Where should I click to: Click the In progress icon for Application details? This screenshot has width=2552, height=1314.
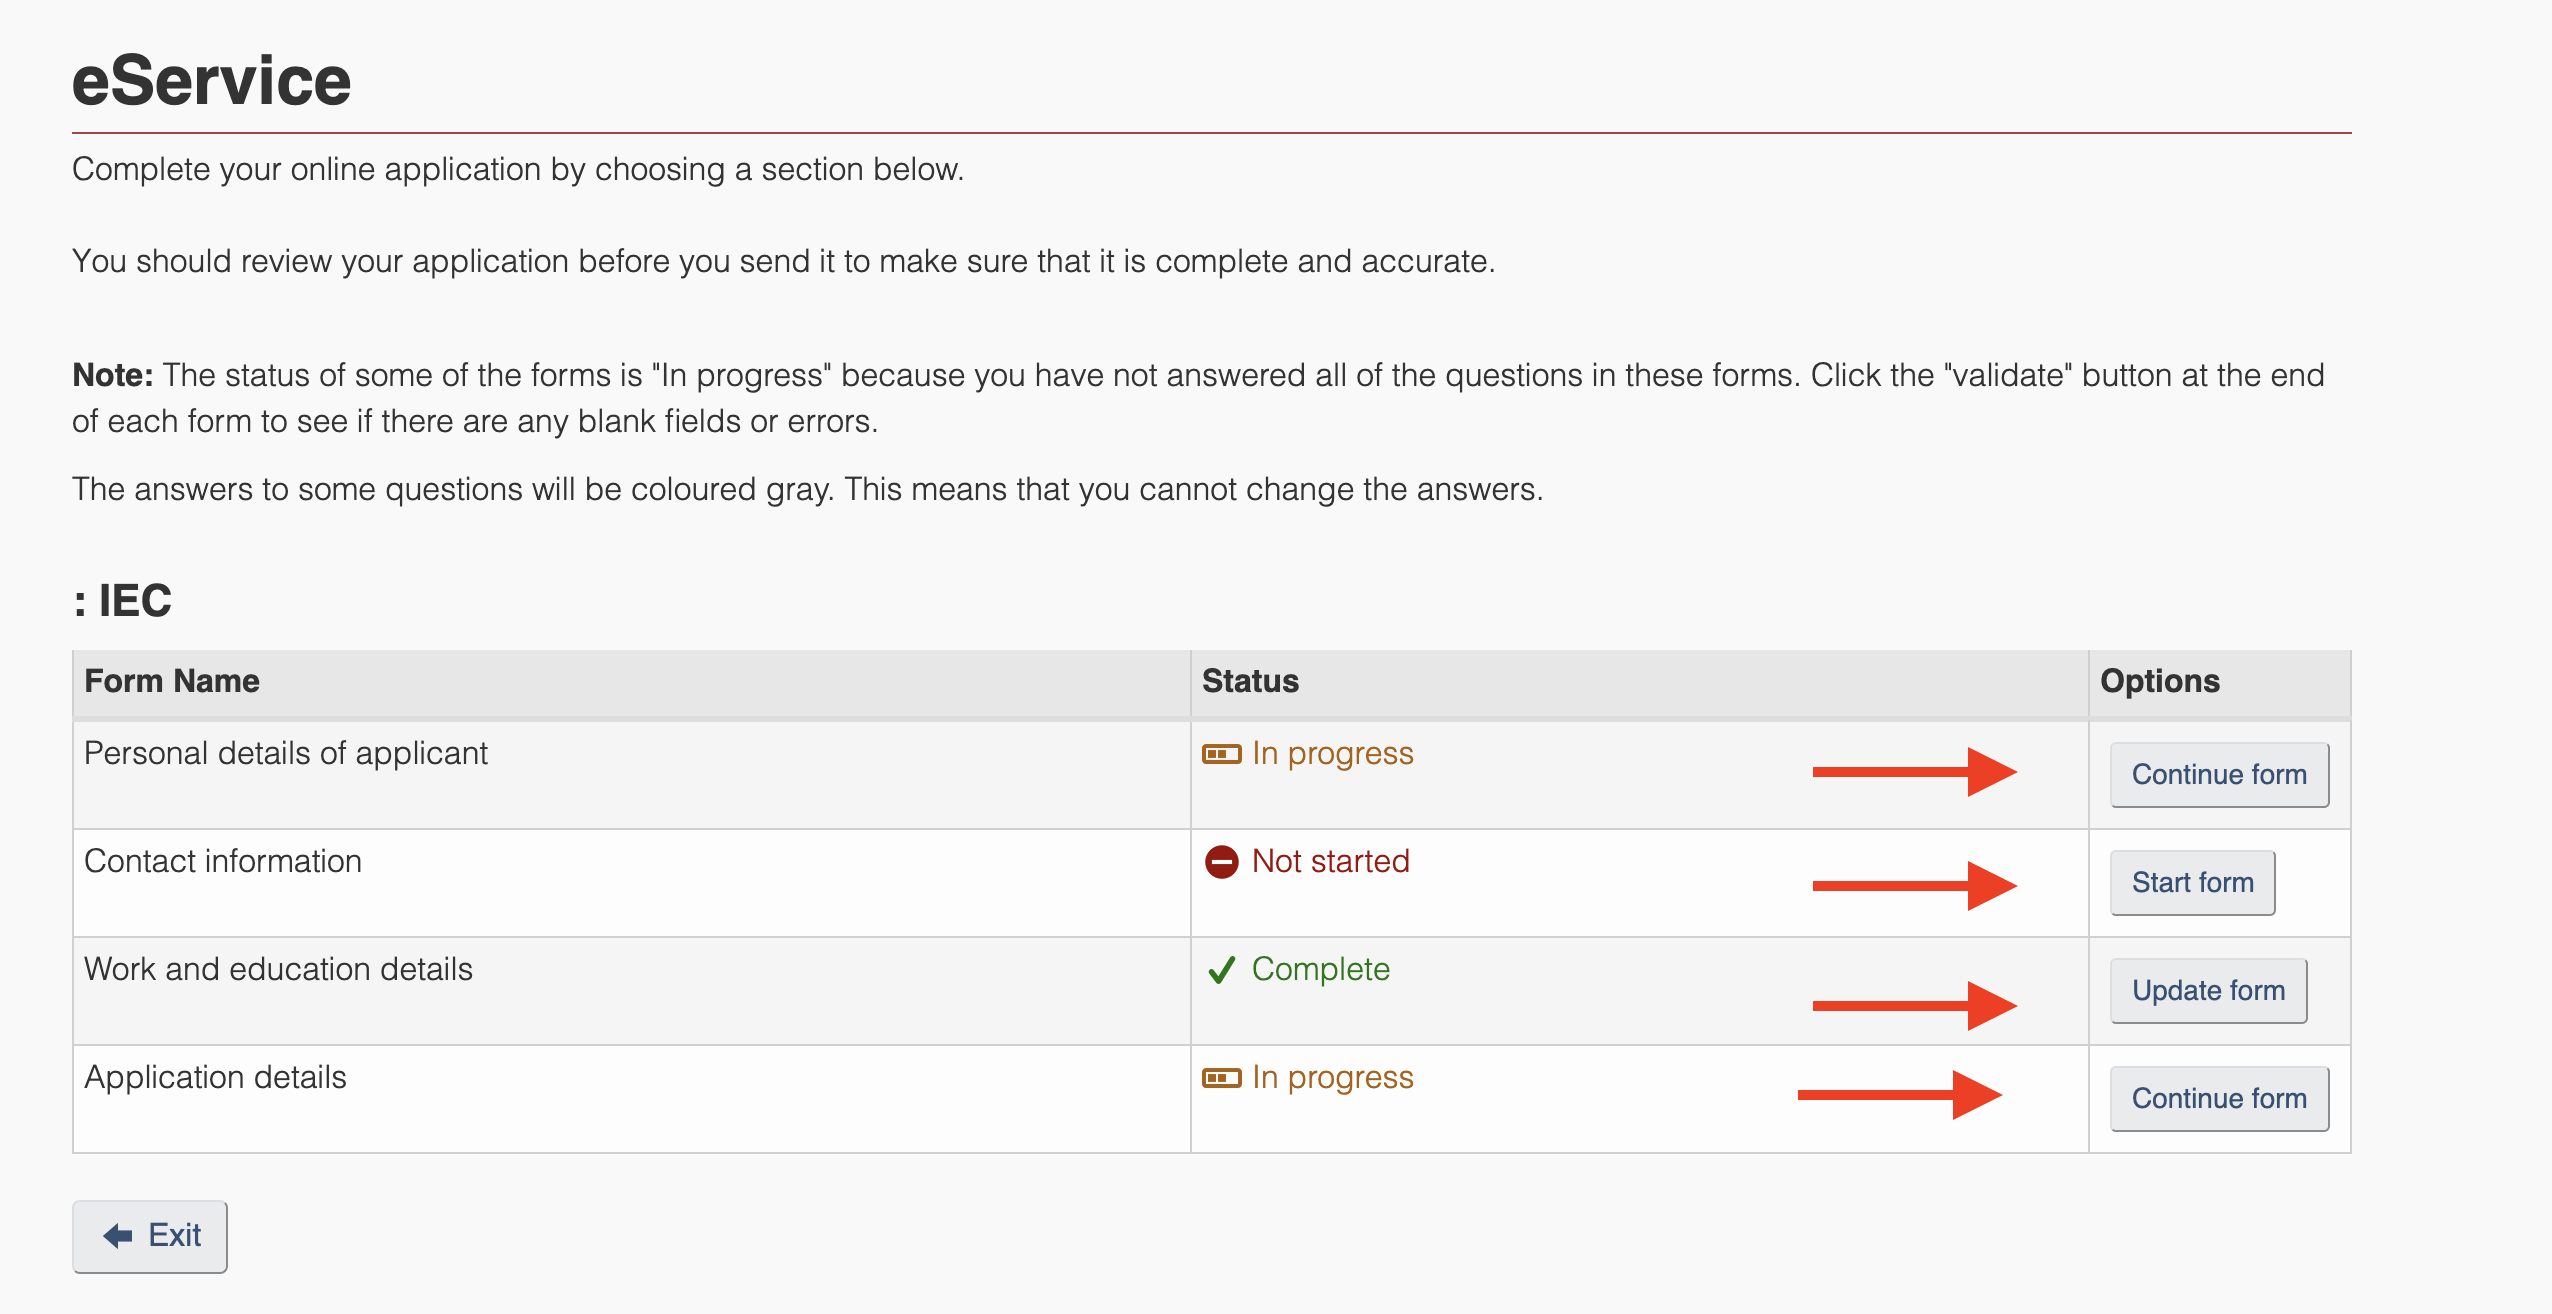pyautogui.click(x=1221, y=1077)
